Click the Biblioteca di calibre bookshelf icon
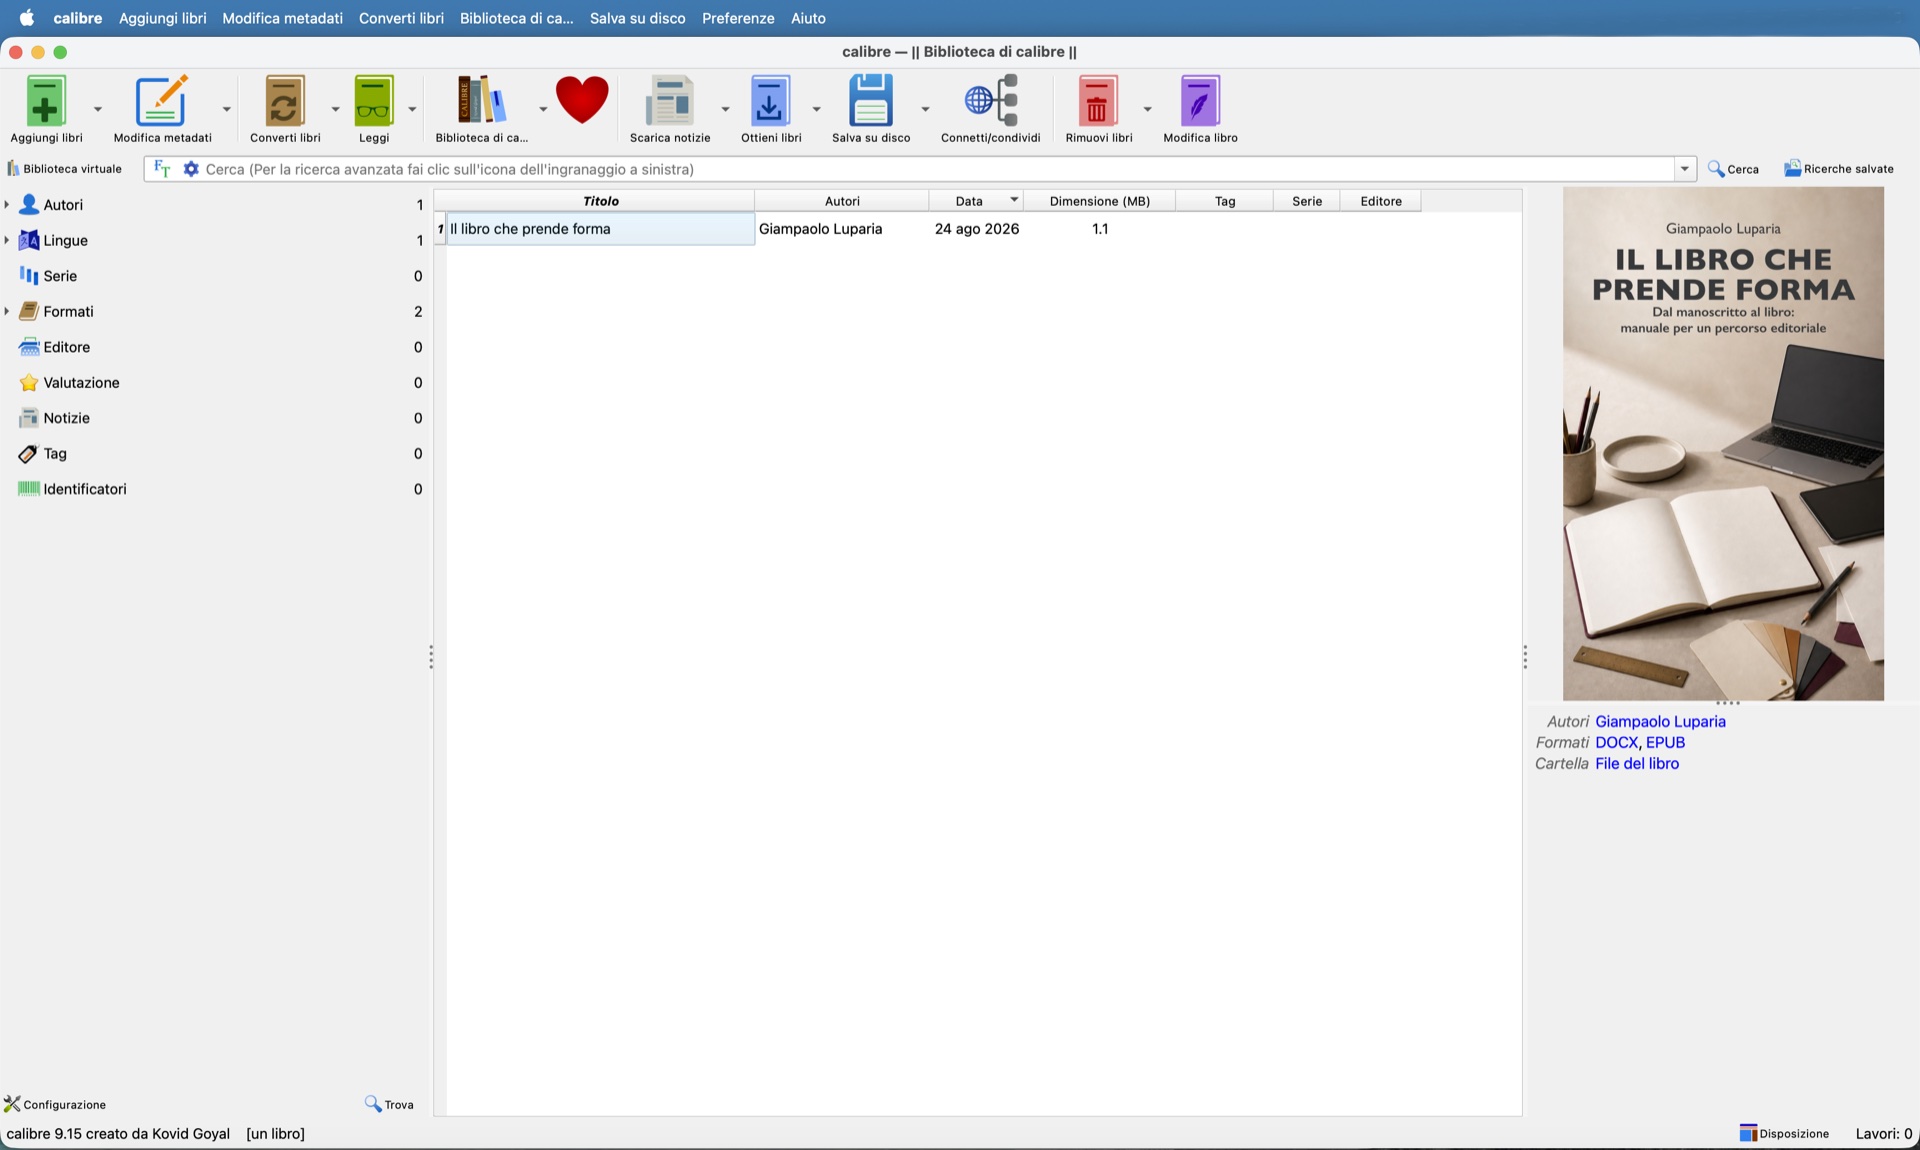The height and width of the screenshot is (1150, 1920). click(x=481, y=101)
